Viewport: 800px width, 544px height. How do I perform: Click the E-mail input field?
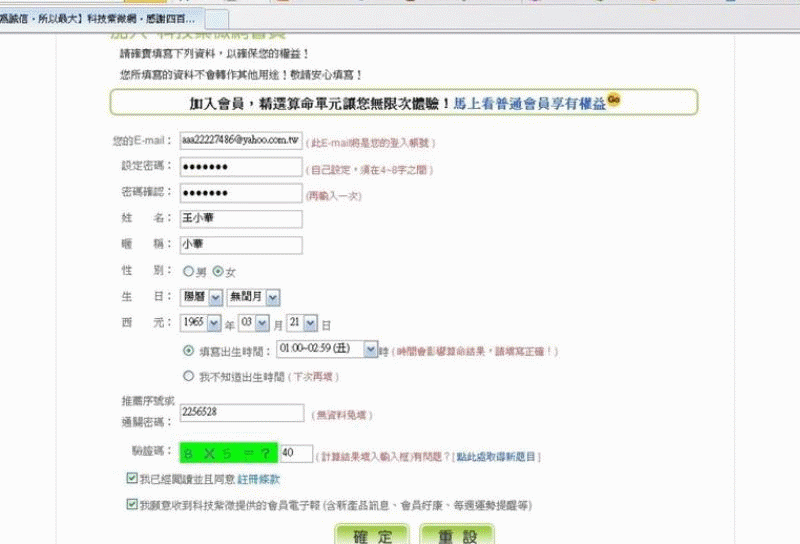(x=240, y=141)
